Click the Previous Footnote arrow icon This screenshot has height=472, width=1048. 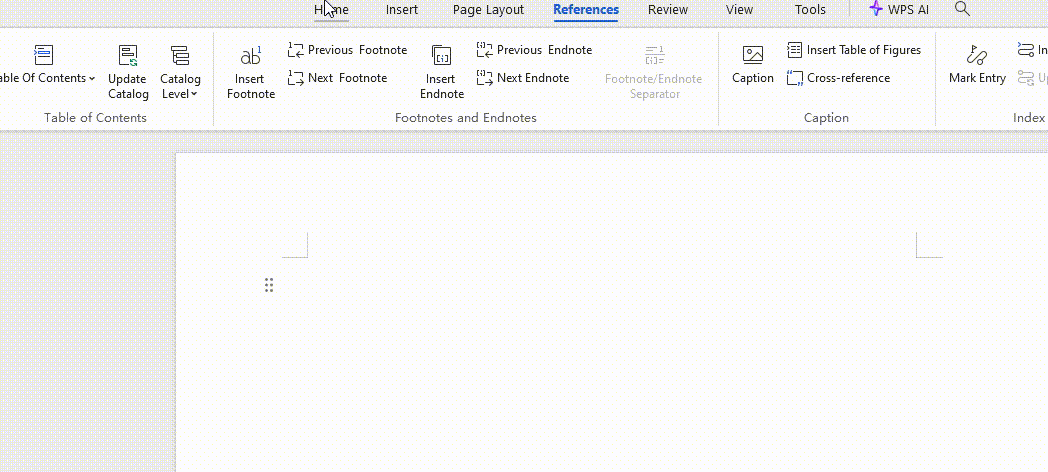pyautogui.click(x=295, y=50)
